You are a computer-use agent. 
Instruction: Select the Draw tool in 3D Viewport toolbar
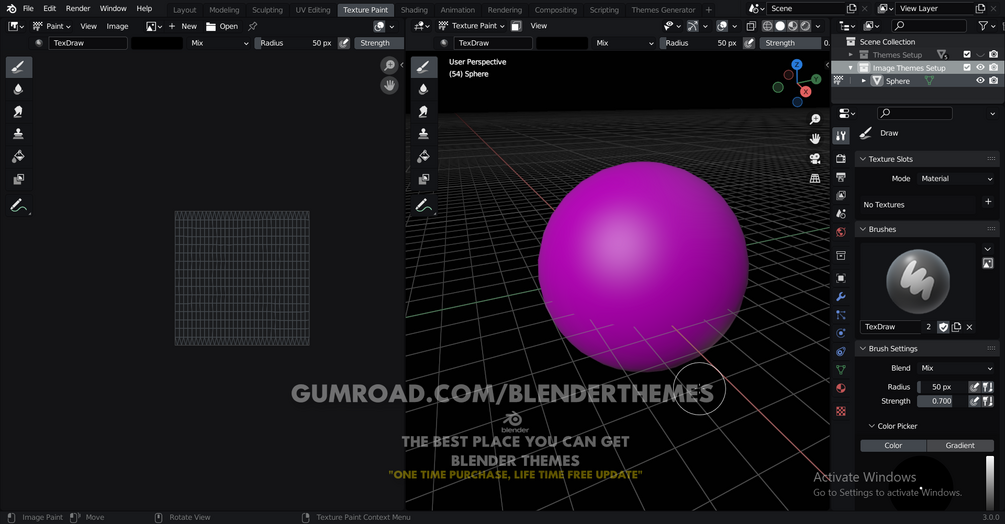424,67
